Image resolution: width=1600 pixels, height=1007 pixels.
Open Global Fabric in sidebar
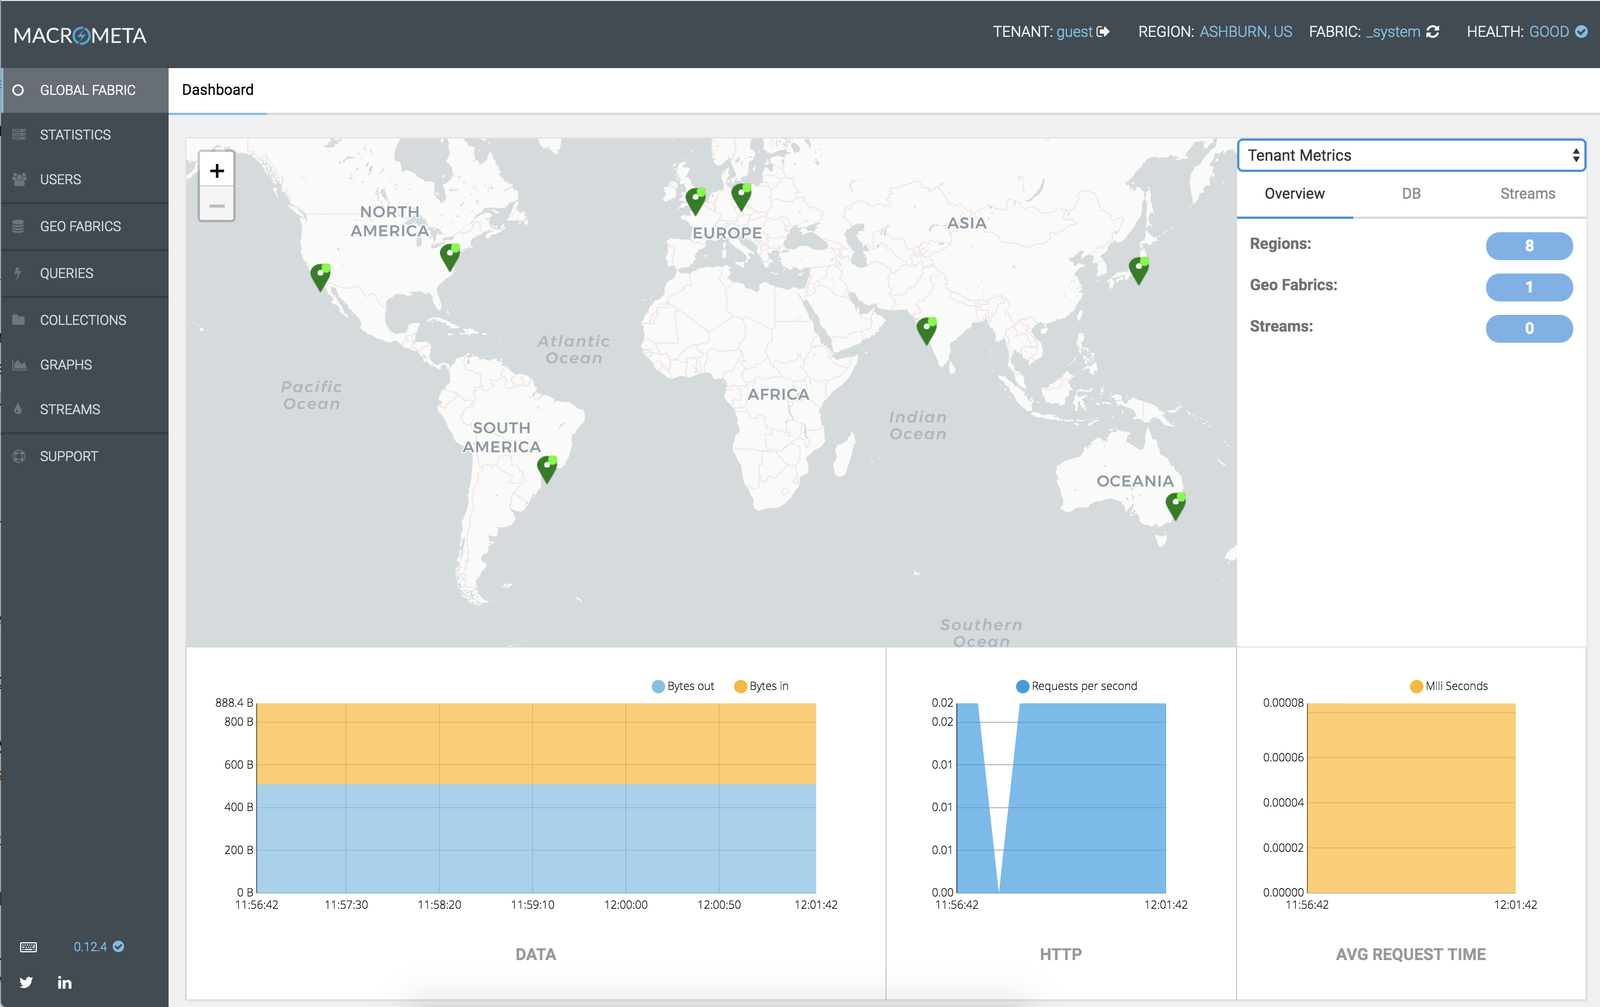point(85,90)
